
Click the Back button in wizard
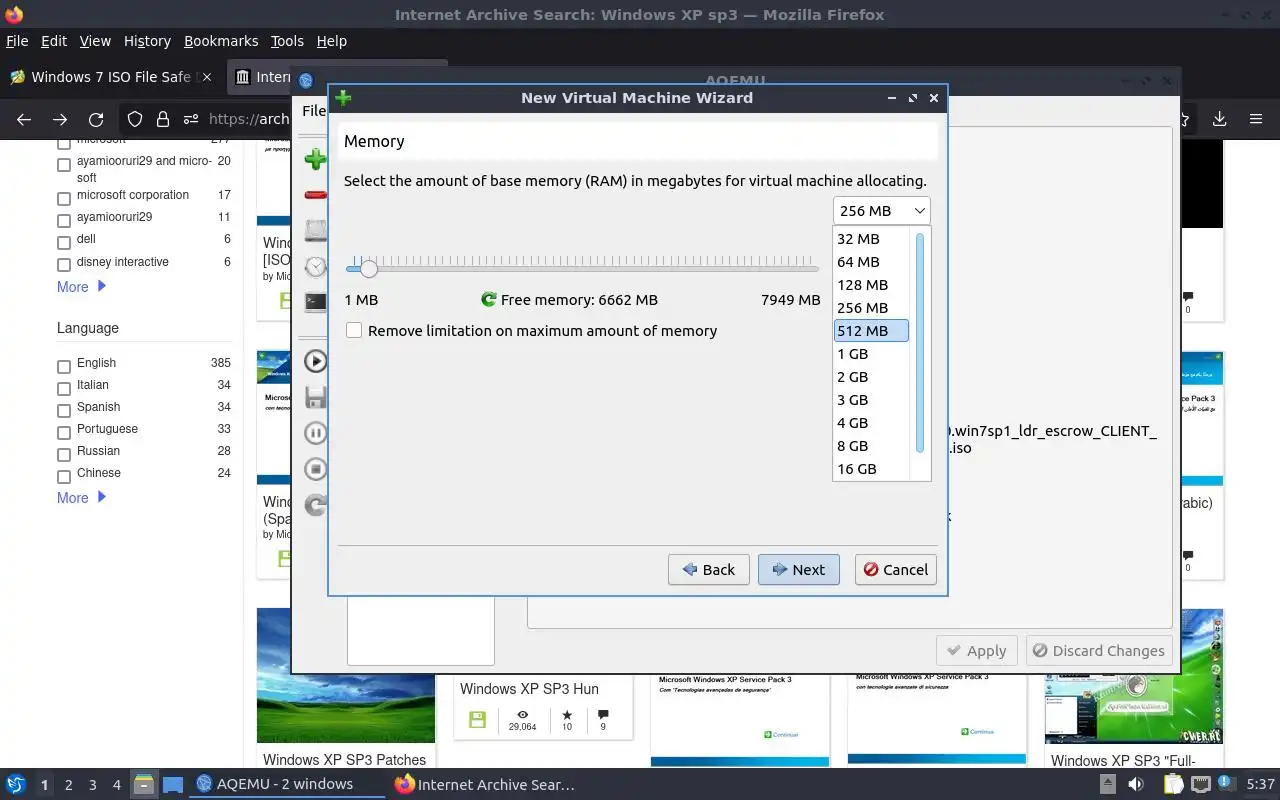click(708, 569)
